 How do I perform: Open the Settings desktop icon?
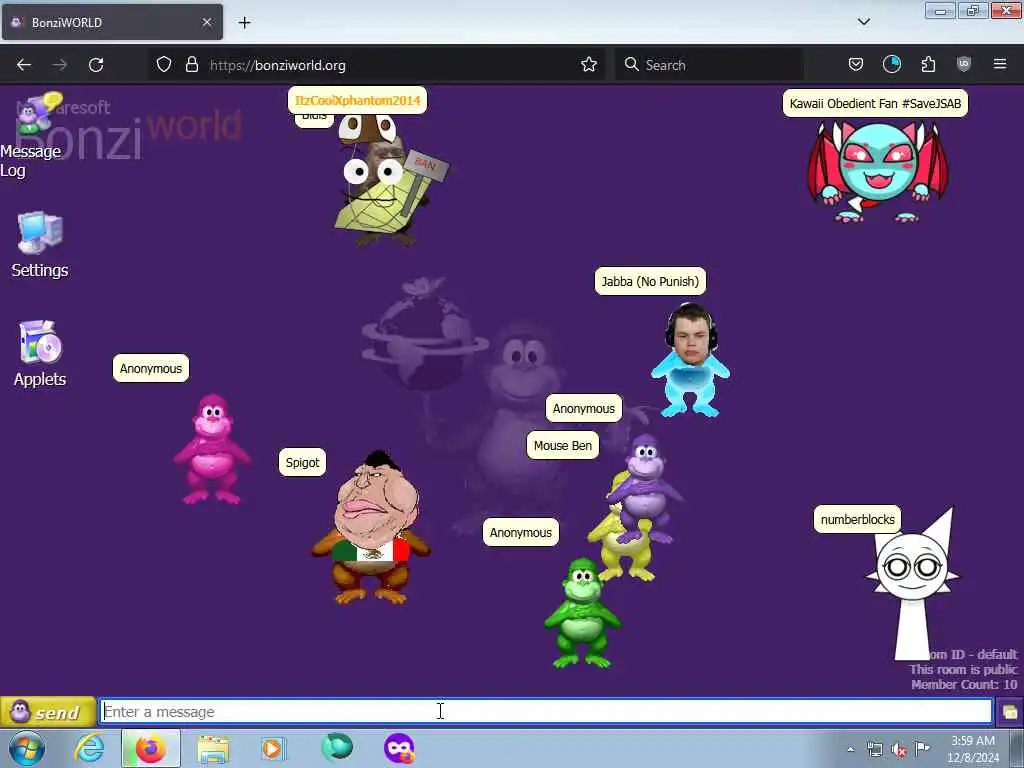[x=40, y=245]
